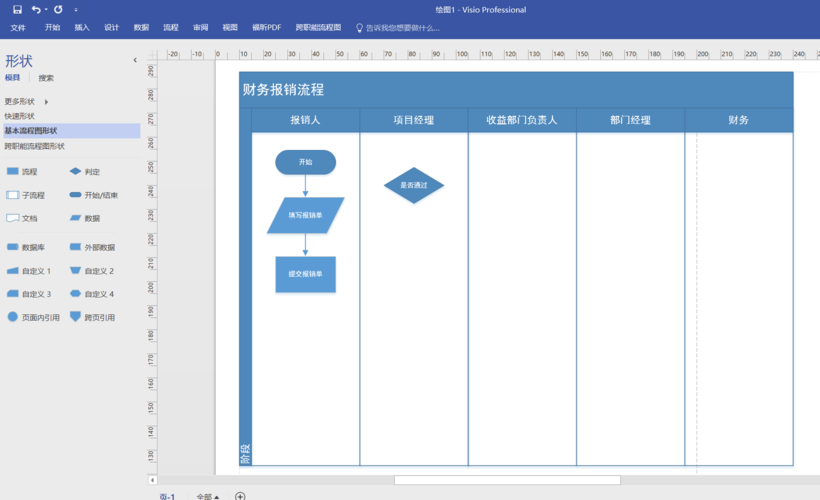This screenshot has height=500, width=820.
Task: Select the 流程 rectangle shape icon
Action: click(x=13, y=171)
